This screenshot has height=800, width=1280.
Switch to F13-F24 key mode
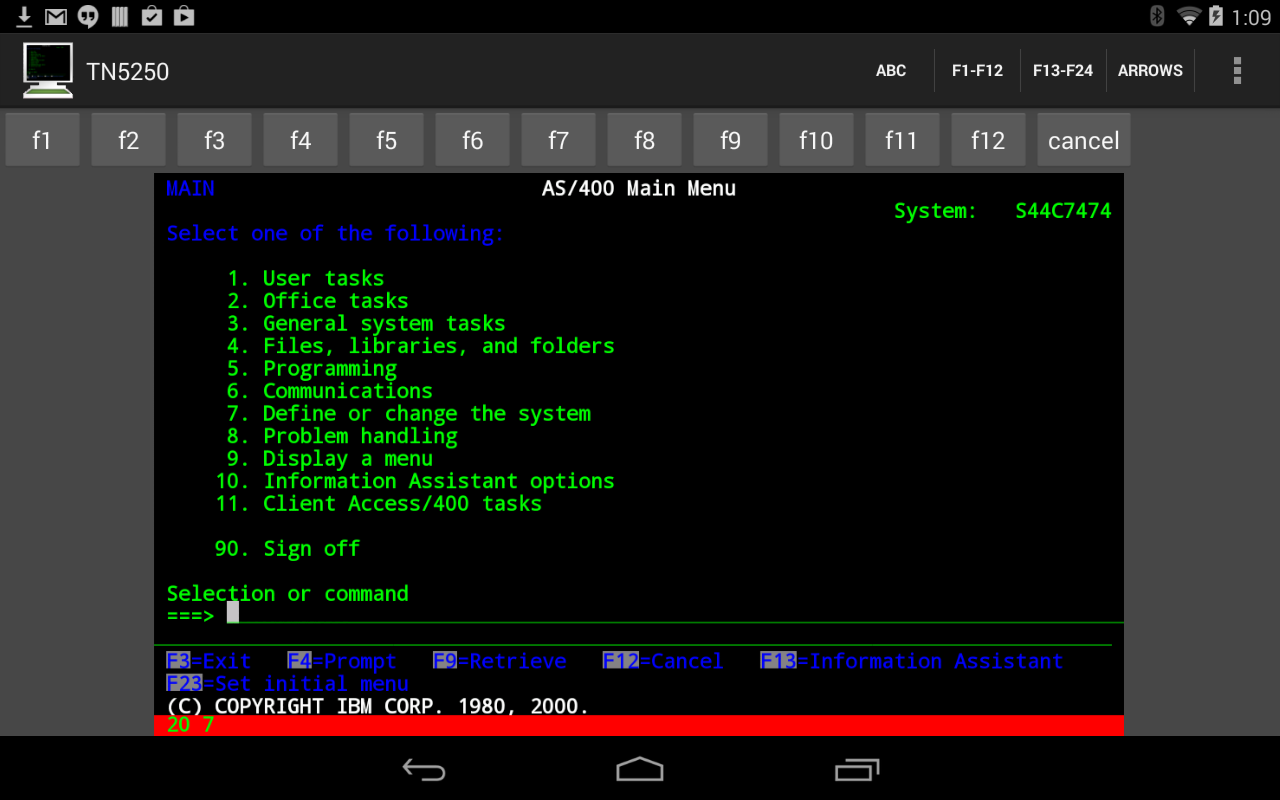coord(1063,70)
